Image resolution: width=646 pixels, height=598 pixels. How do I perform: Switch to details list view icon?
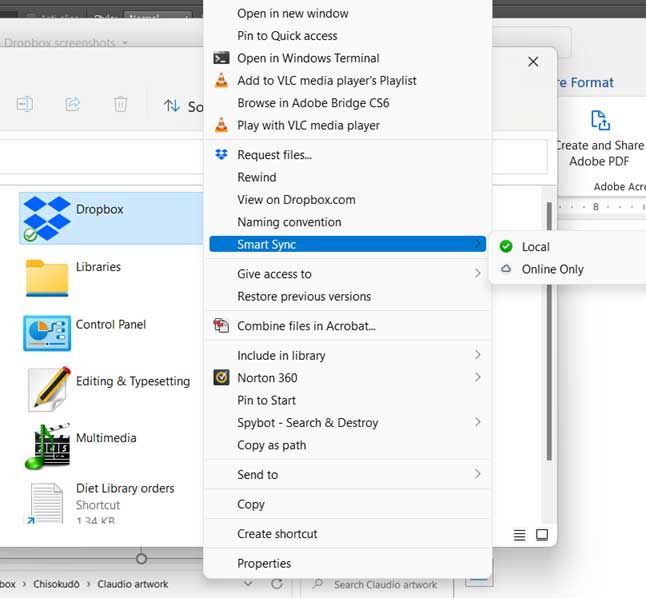pyautogui.click(x=520, y=535)
